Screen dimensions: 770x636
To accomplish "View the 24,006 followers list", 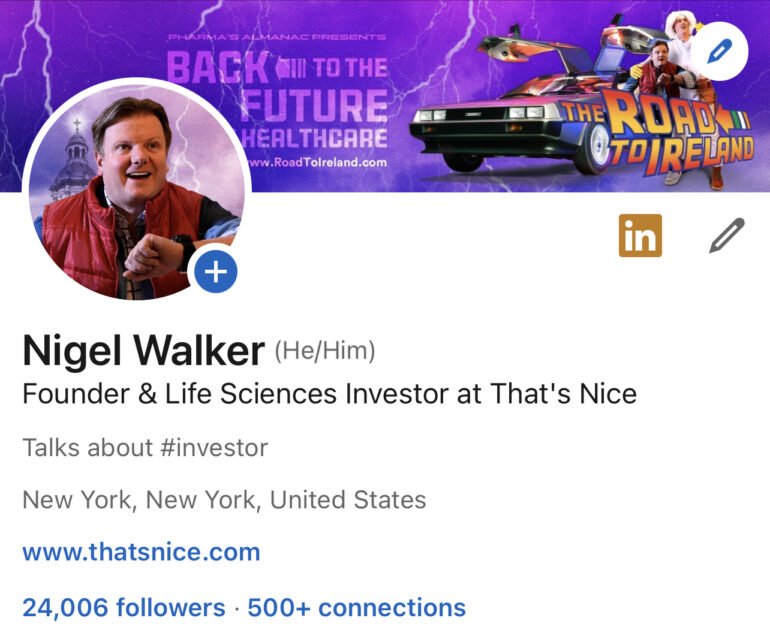I will 124,607.
